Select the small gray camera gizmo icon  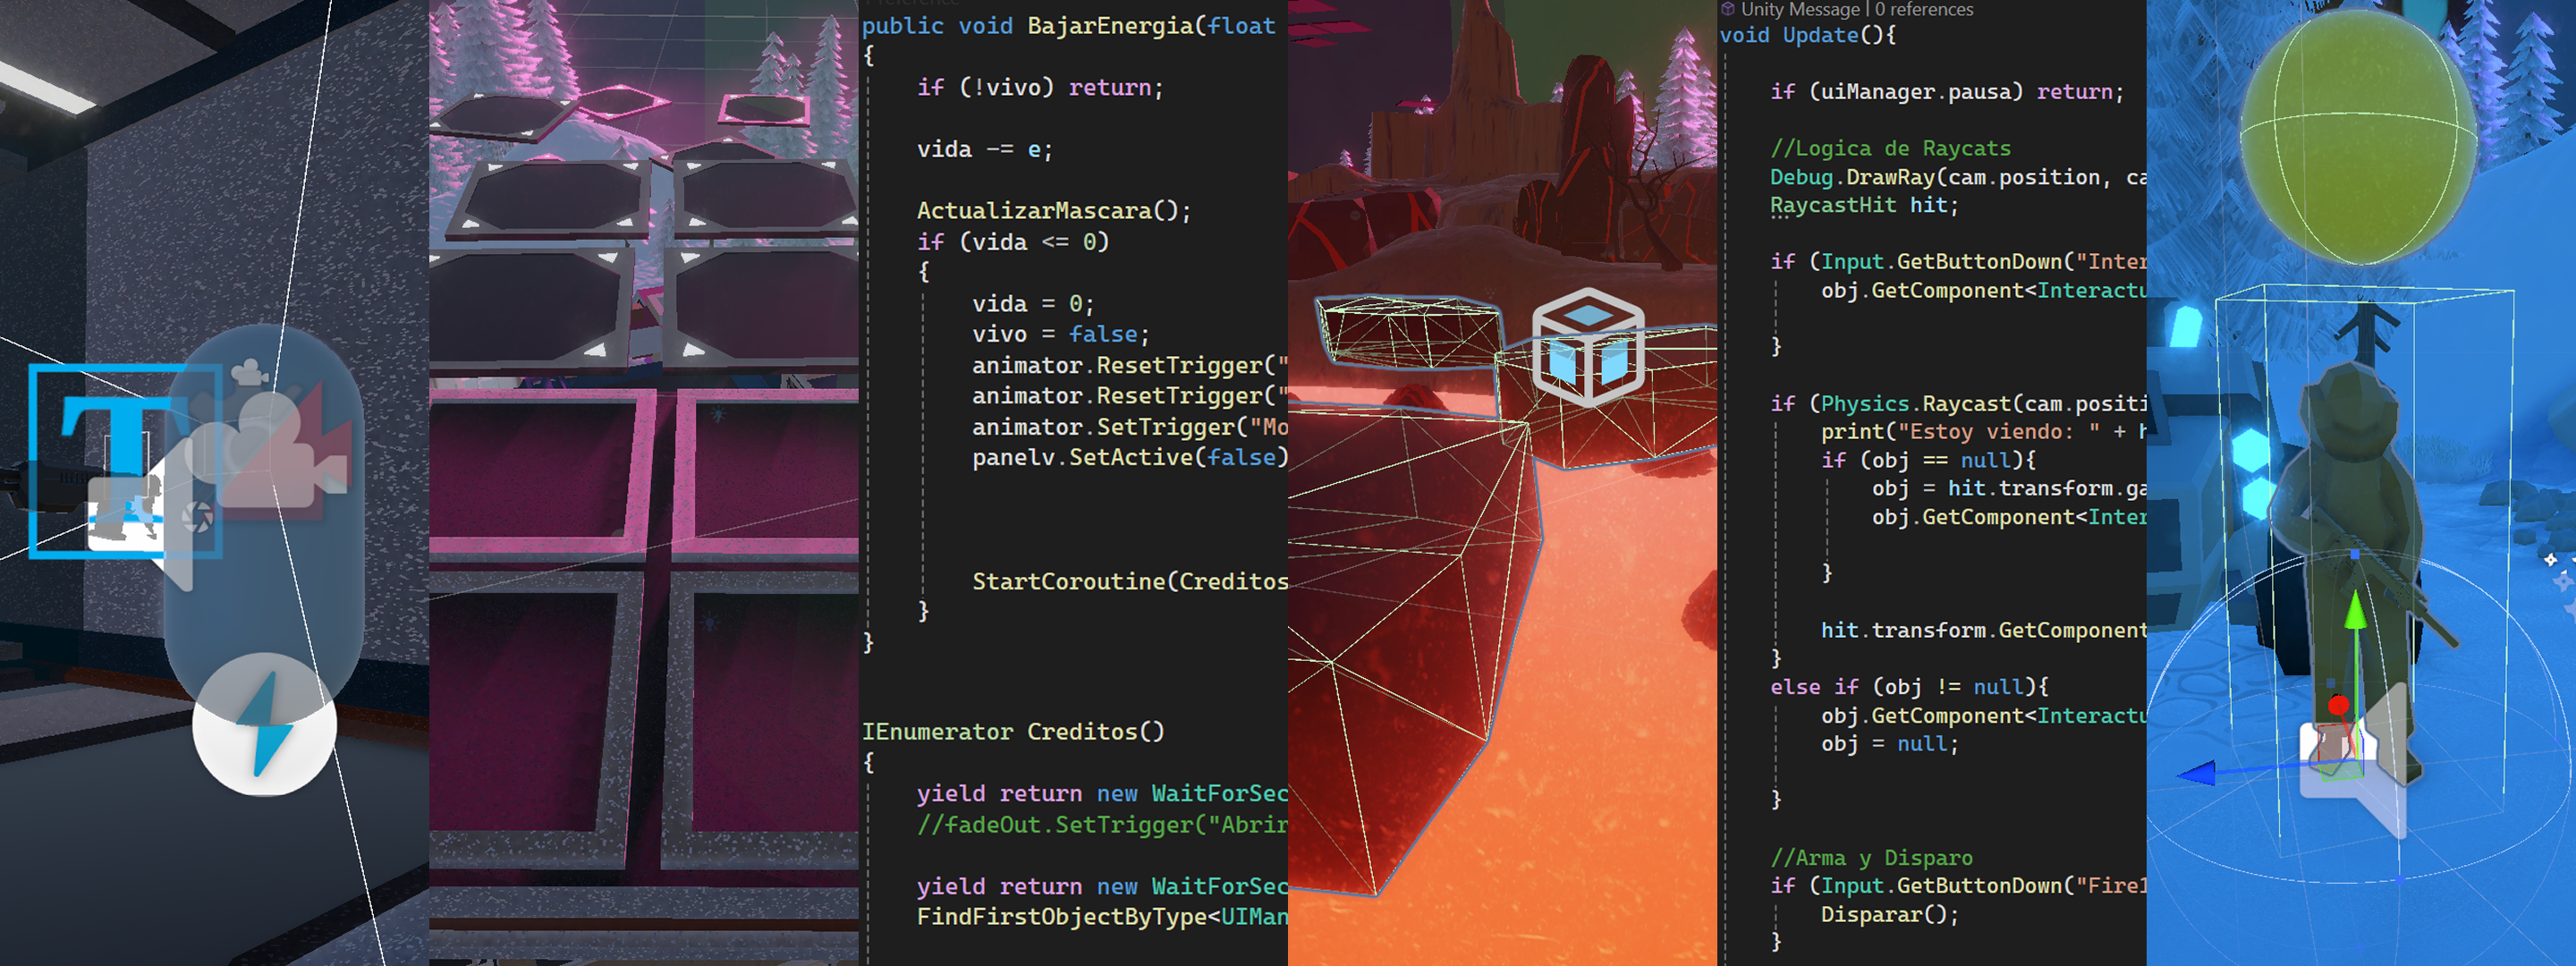(x=250, y=373)
